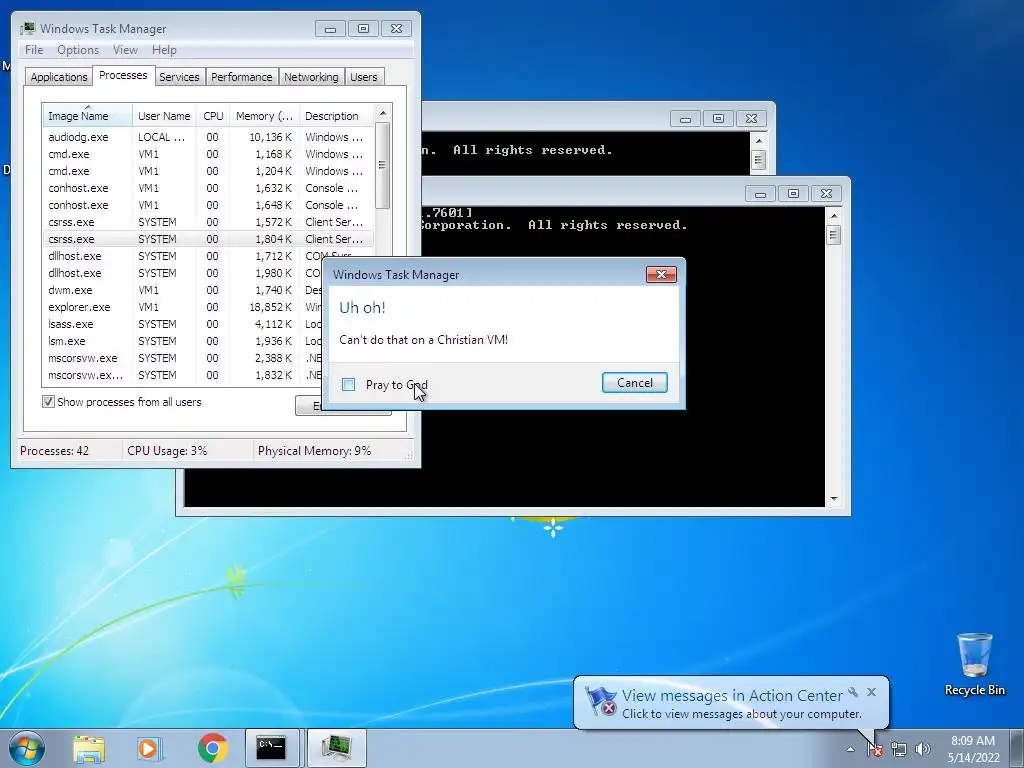Sort processes by Image Name column
The width and height of the screenshot is (1024, 768).
click(x=87, y=116)
